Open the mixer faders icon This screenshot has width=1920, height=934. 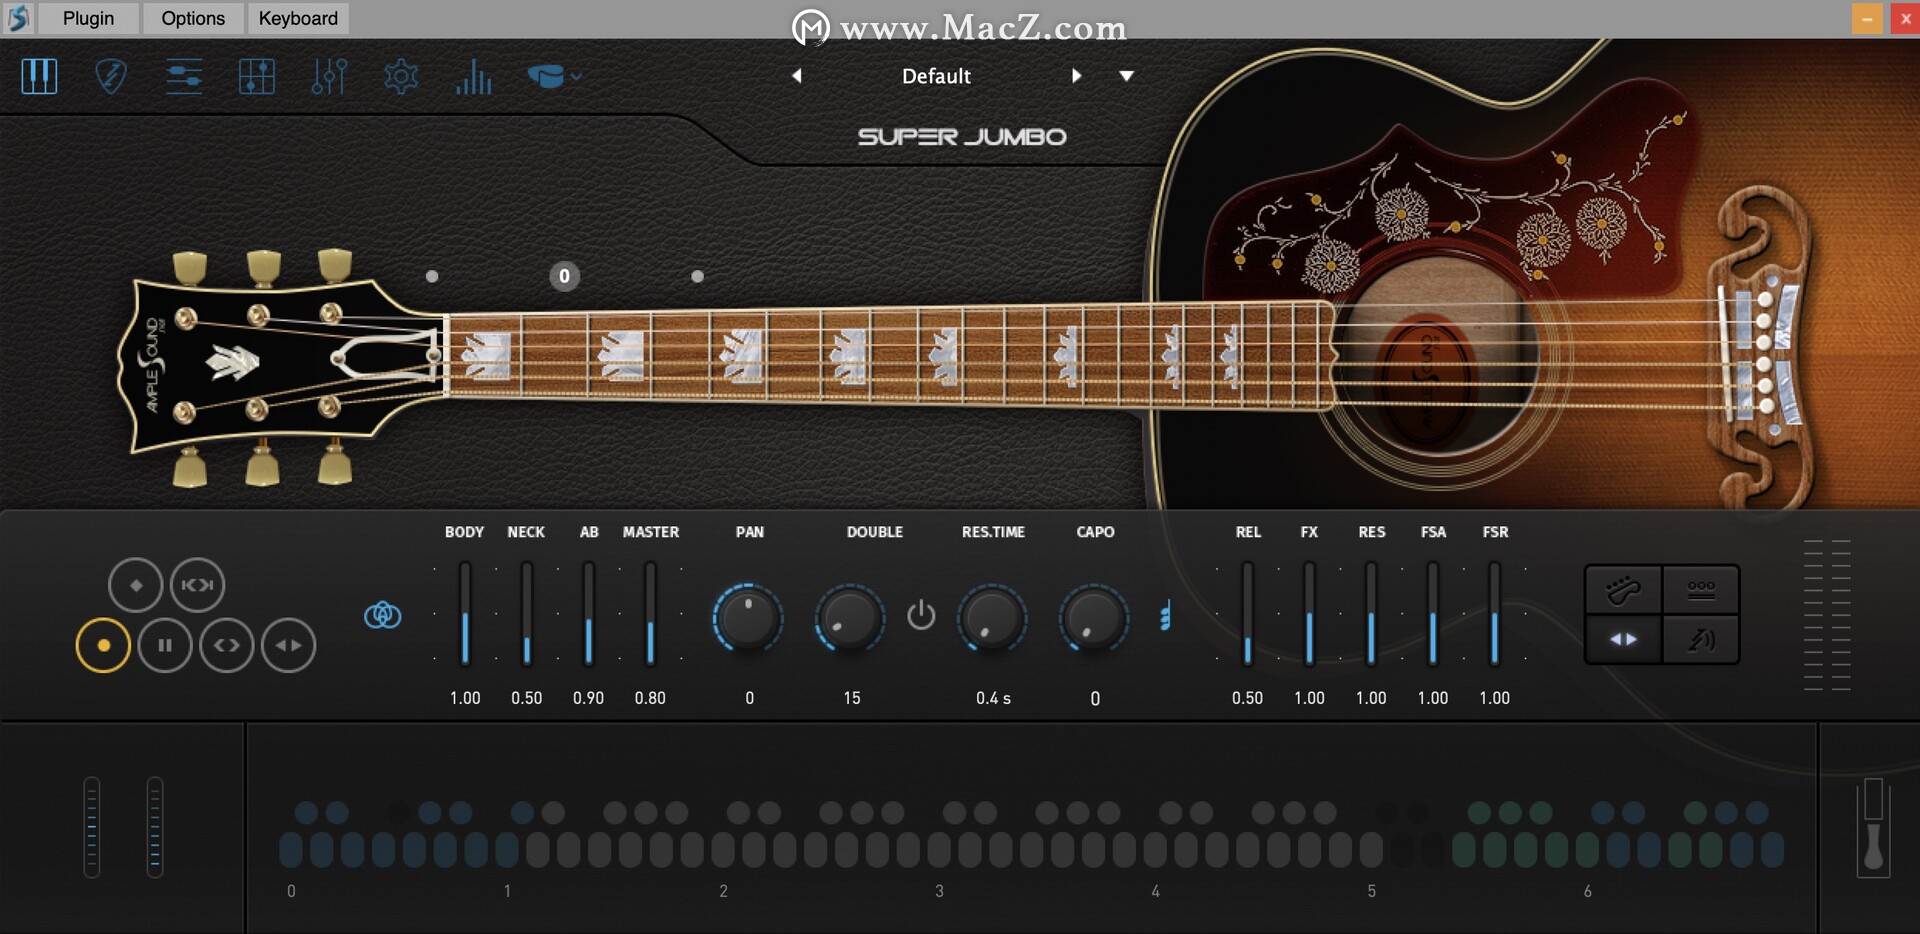point(329,76)
